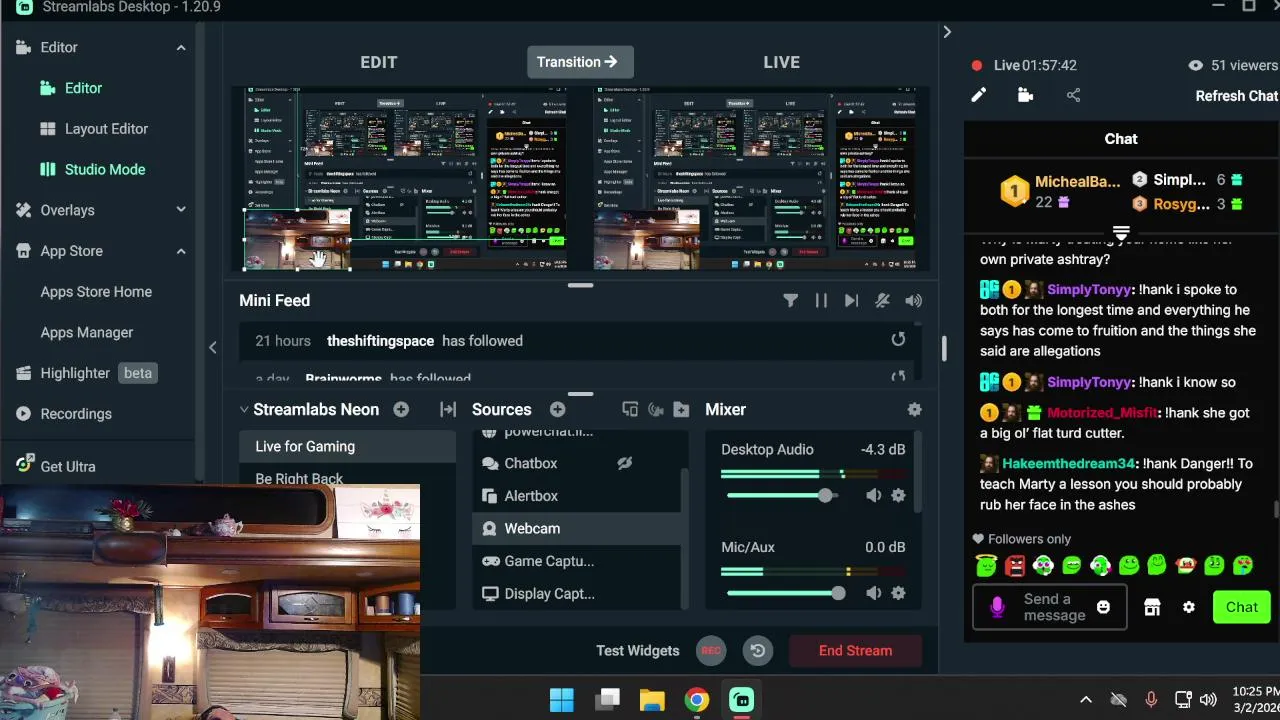The width and height of the screenshot is (1280, 720).
Task: Add a new source with the plus icon
Action: (557, 409)
